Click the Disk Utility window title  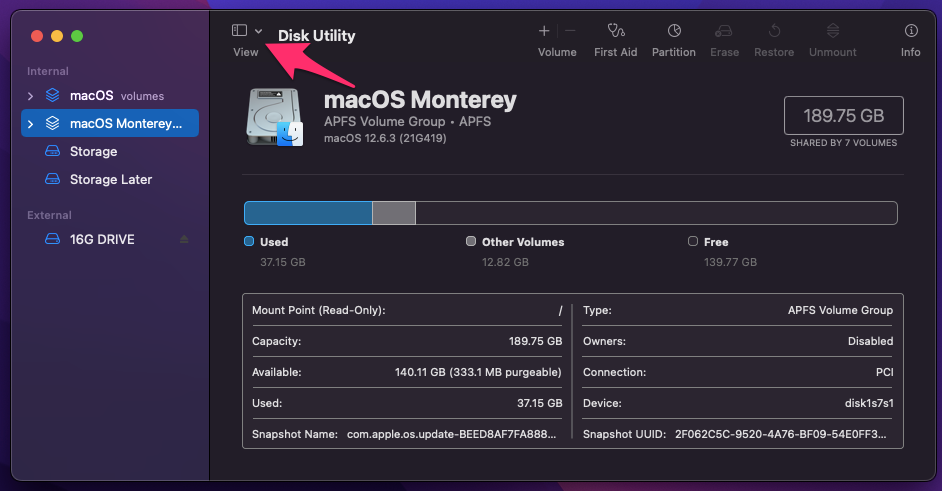(x=317, y=36)
